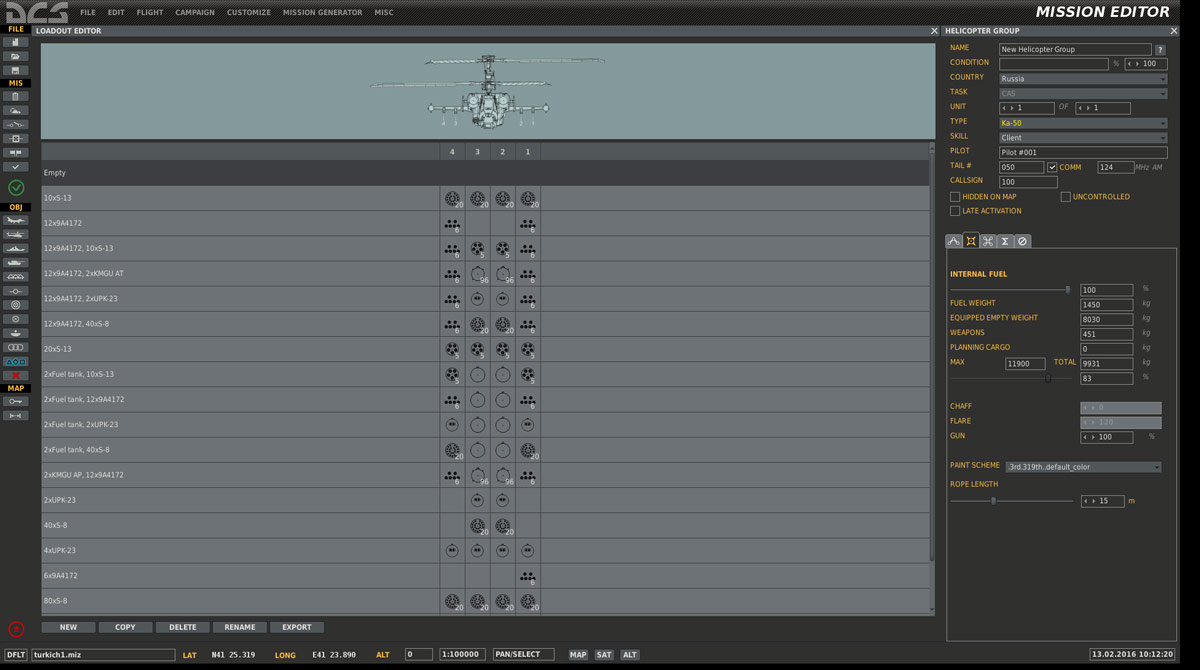
Task: Open the Paint Scheme dropdown
Action: coord(1083,467)
